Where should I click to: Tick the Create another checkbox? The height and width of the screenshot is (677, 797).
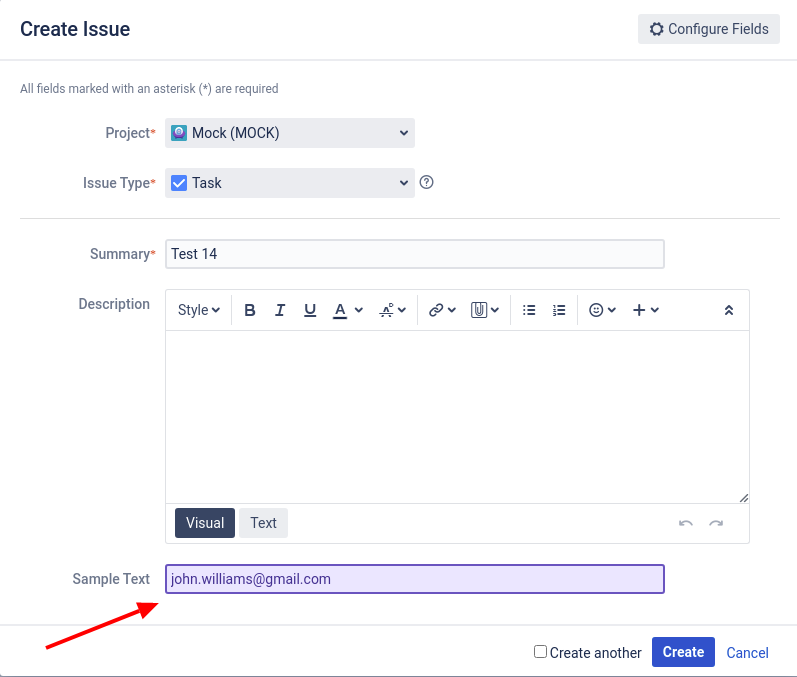click(540, 652)
